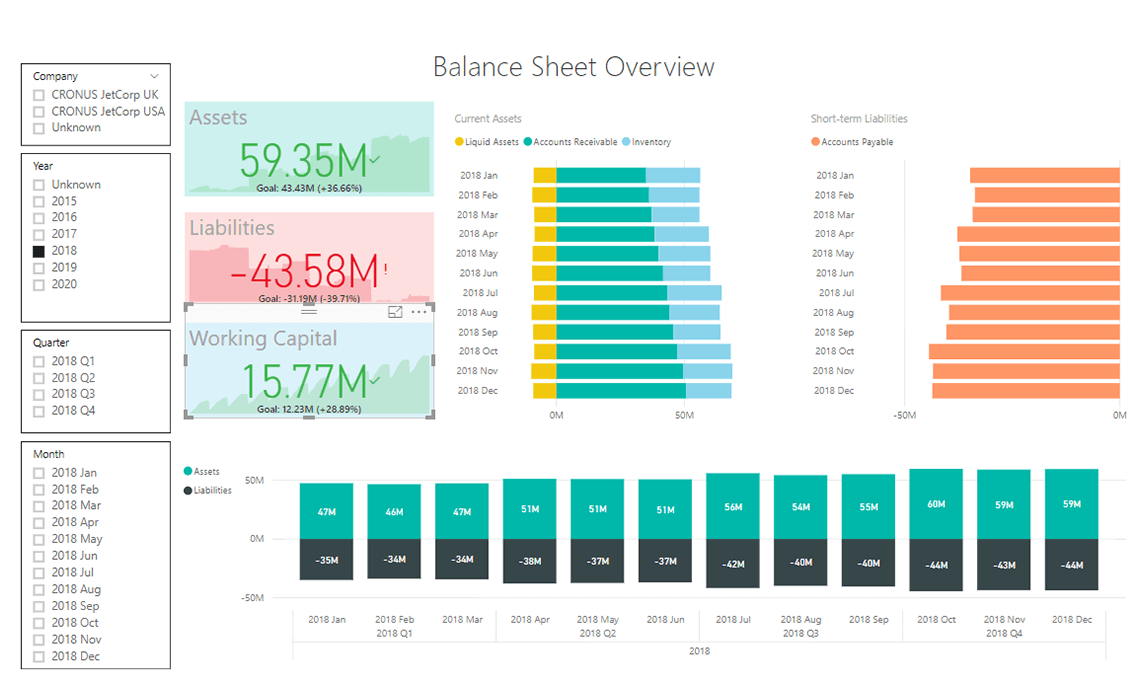Click the Month slicer header
1140x687 pixels.
coord(49,454)
